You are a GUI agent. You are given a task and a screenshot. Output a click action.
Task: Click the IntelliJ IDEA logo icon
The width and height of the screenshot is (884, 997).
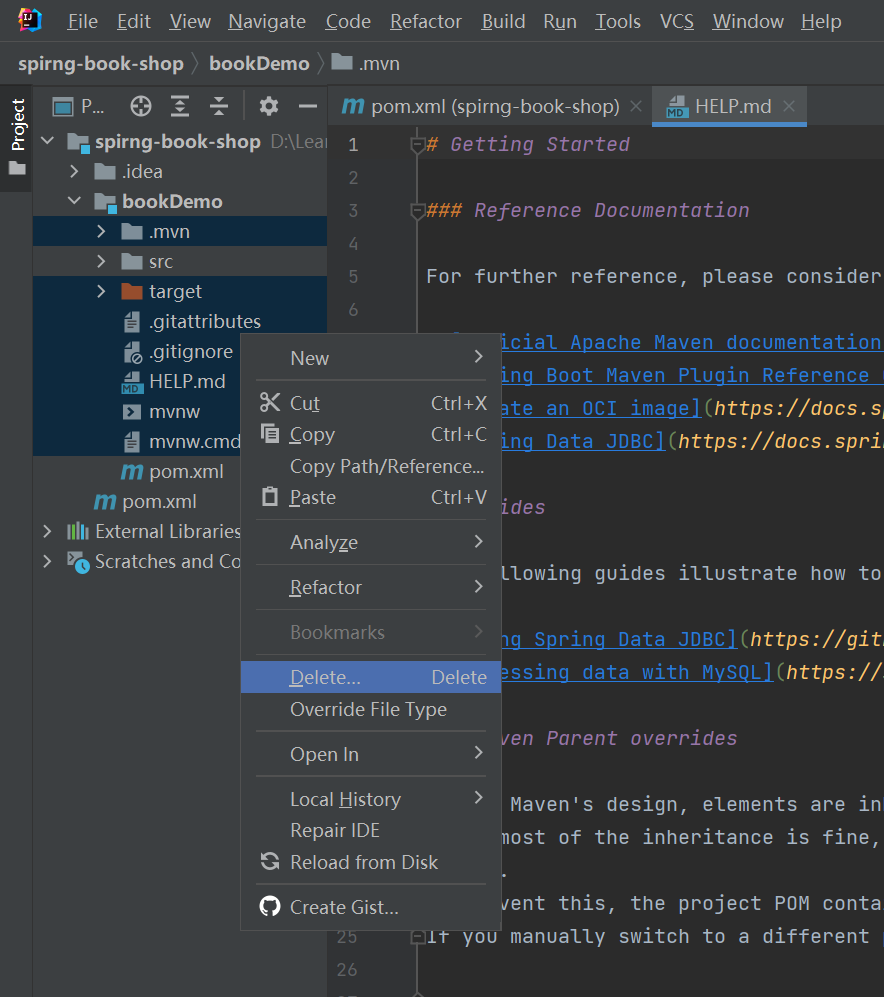[x=29, y=20]
